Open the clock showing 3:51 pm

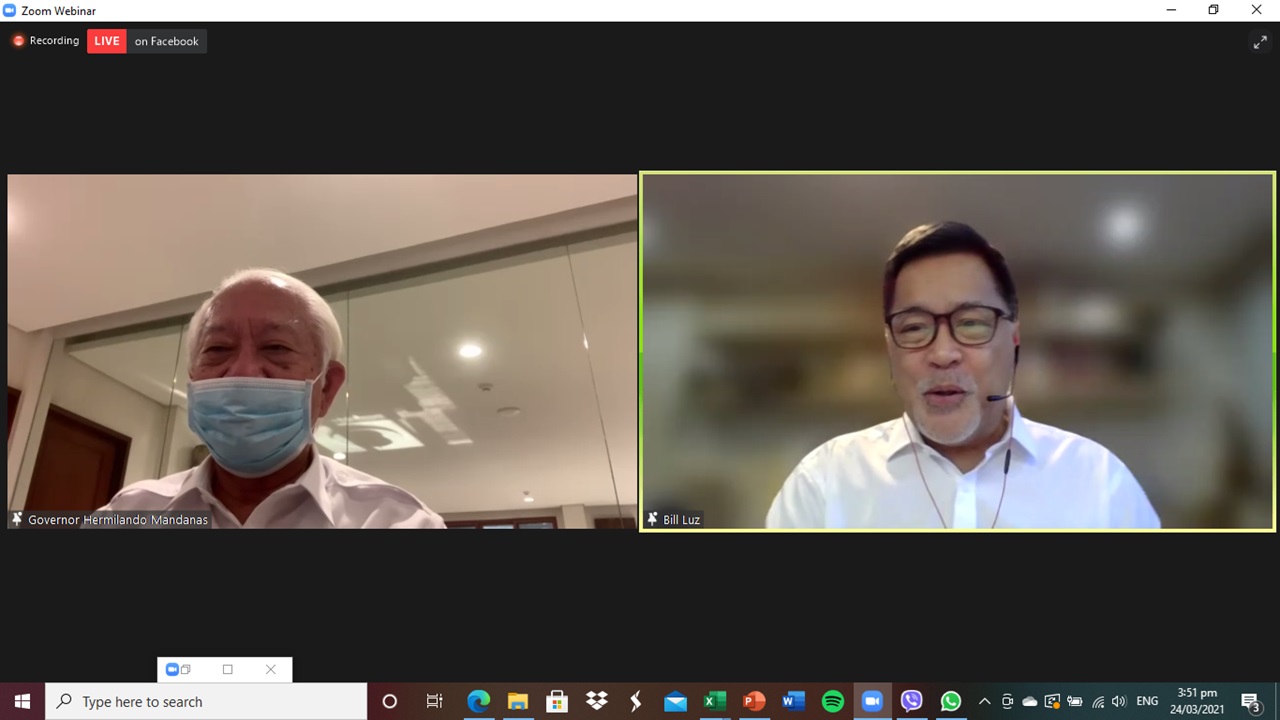[x=1198, y=701]
